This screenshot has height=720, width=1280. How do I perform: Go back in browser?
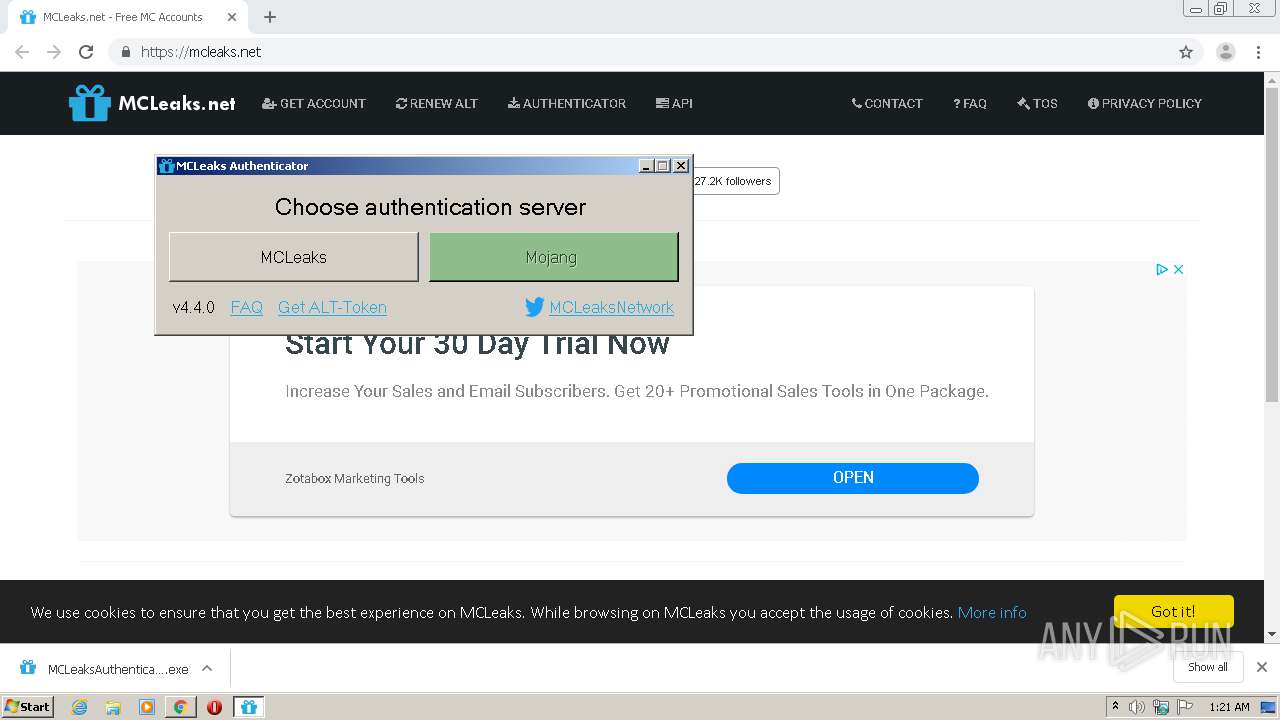point(22,52)
